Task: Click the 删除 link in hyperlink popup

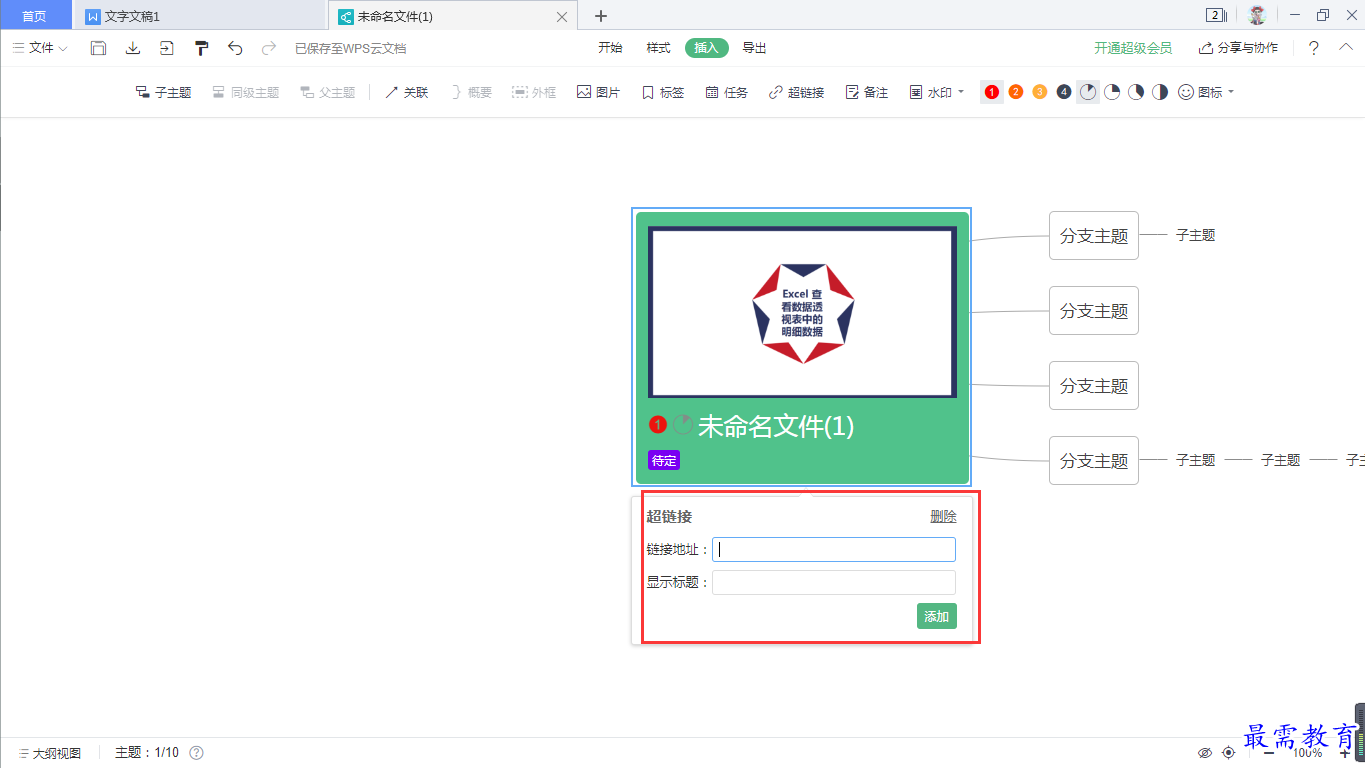Action: point(943,516)
